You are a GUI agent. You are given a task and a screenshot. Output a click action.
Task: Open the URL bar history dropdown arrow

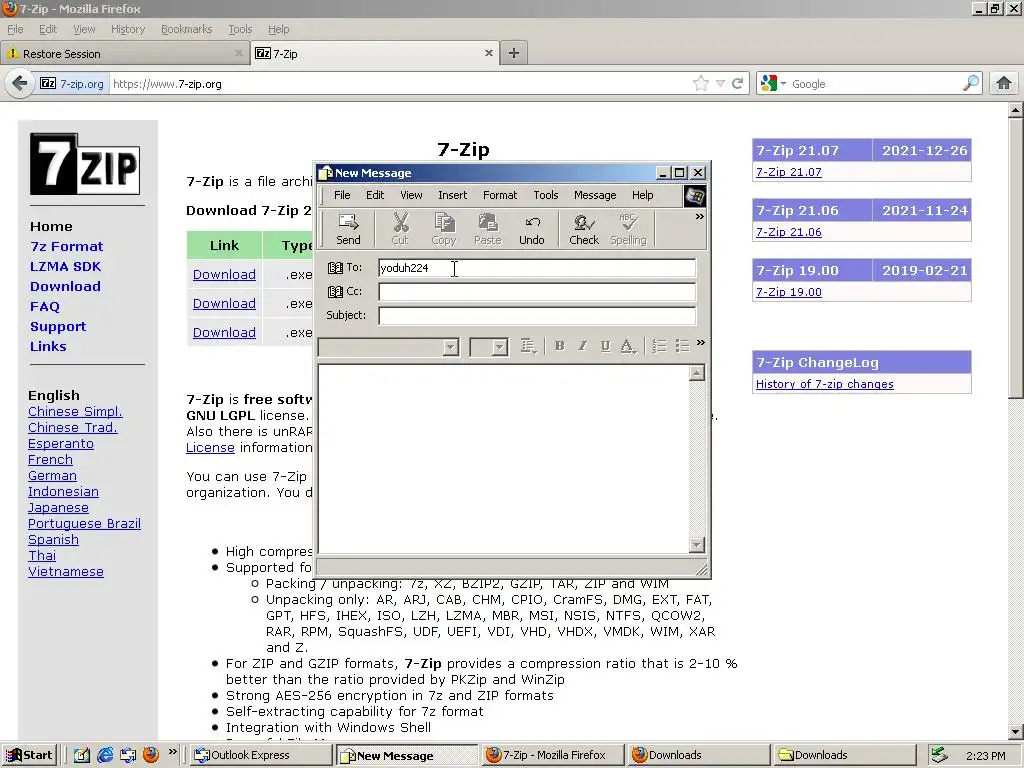click(x=720, y=84)
